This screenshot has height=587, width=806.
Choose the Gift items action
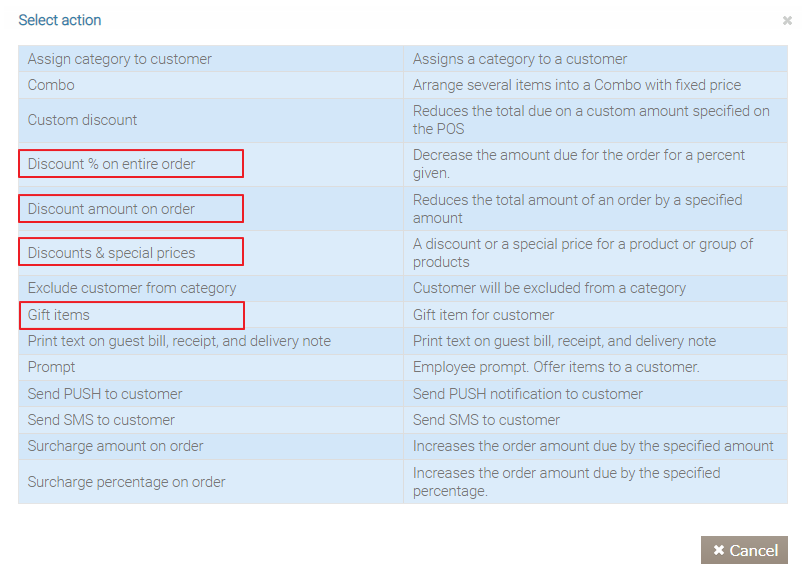click(x=59, y=315)
